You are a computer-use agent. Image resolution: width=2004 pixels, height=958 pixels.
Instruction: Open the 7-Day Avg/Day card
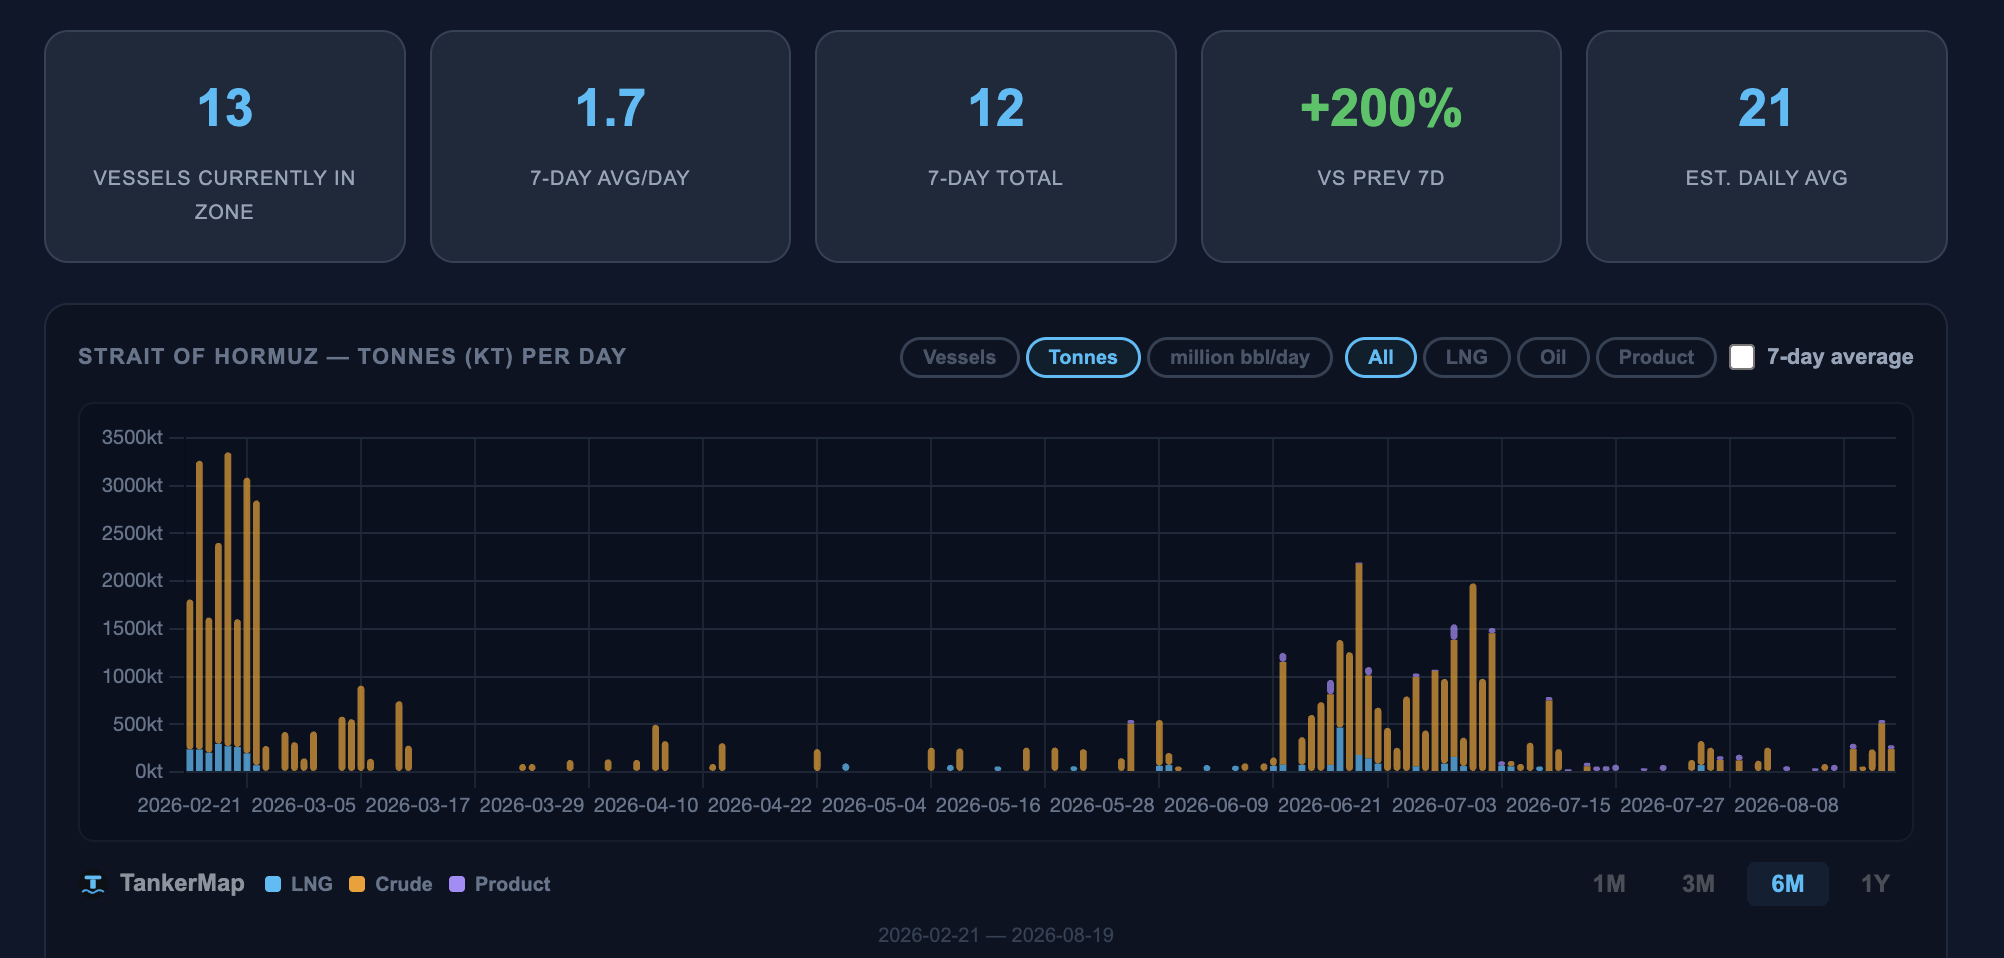(x=610, y=146)
